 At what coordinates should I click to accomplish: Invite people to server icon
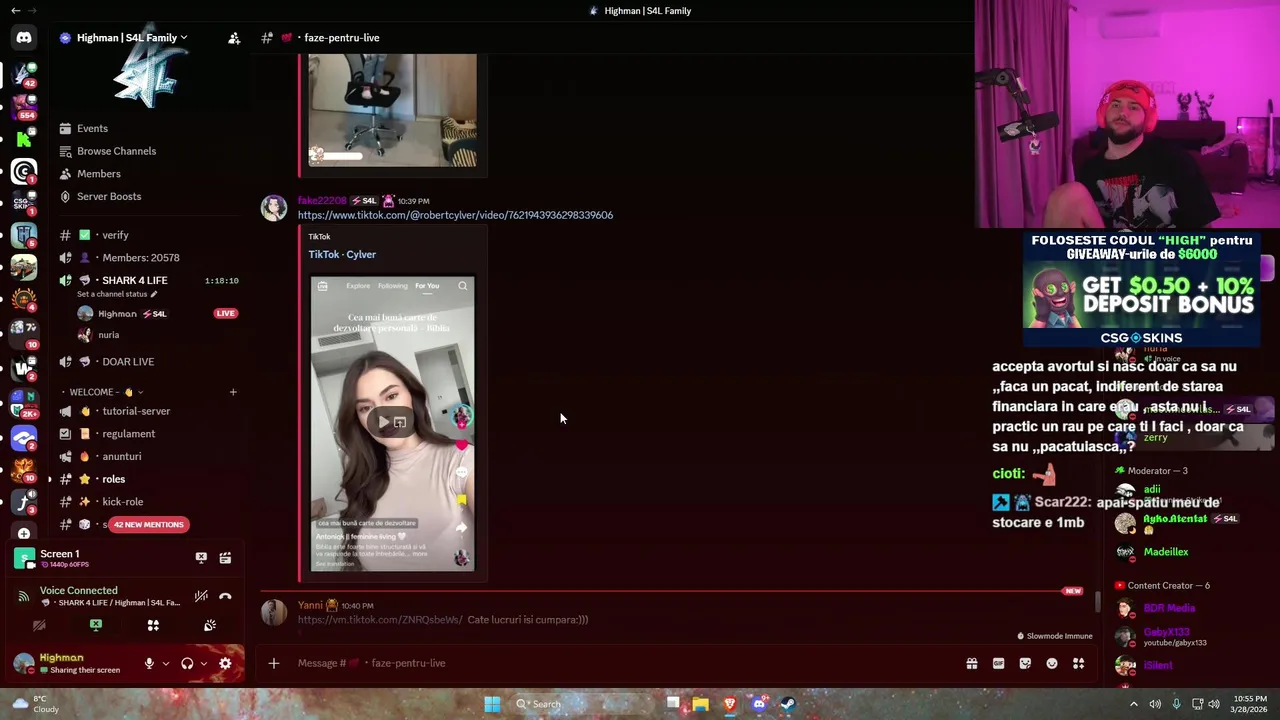point(234,38)
